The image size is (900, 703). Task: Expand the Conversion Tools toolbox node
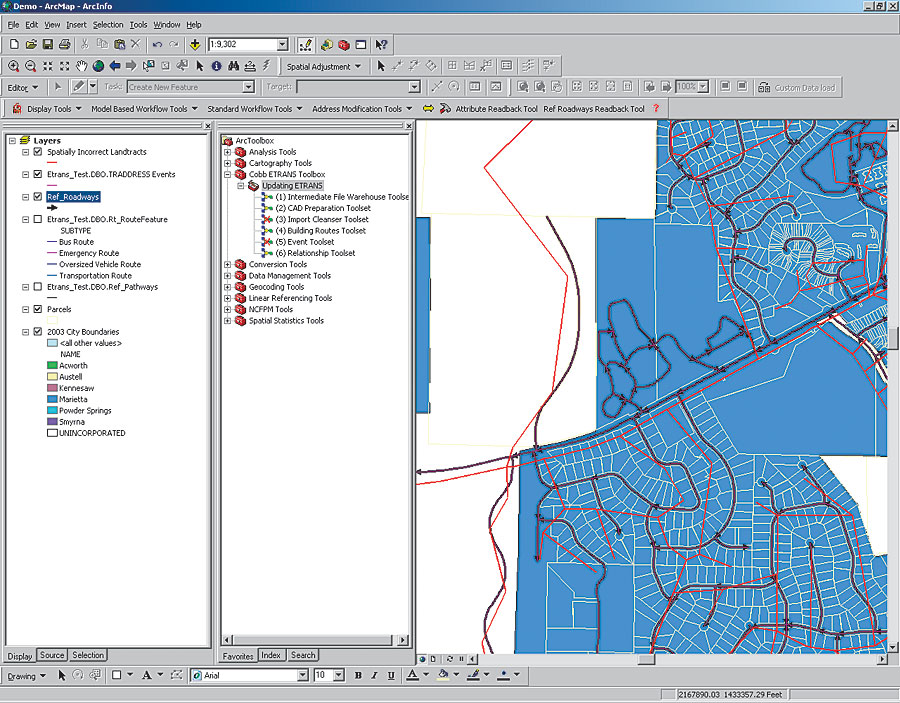[227, 264]
